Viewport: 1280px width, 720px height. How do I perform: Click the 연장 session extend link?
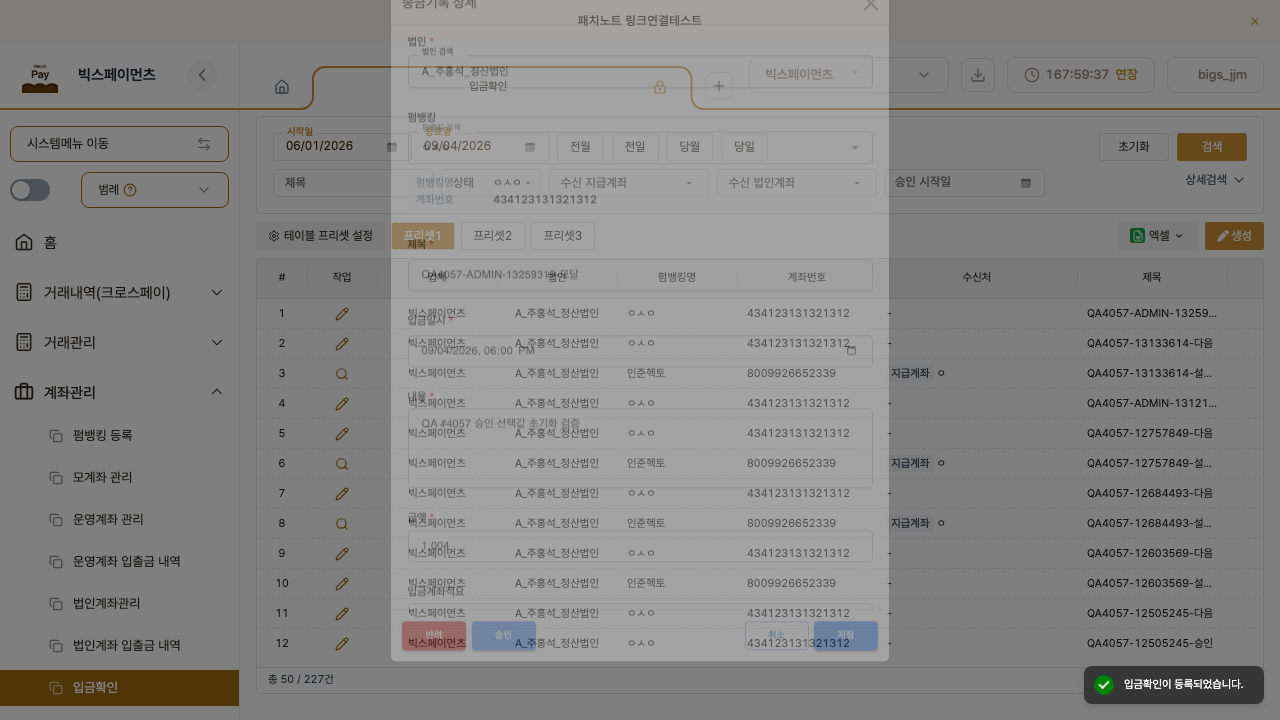coord(1126,75)
